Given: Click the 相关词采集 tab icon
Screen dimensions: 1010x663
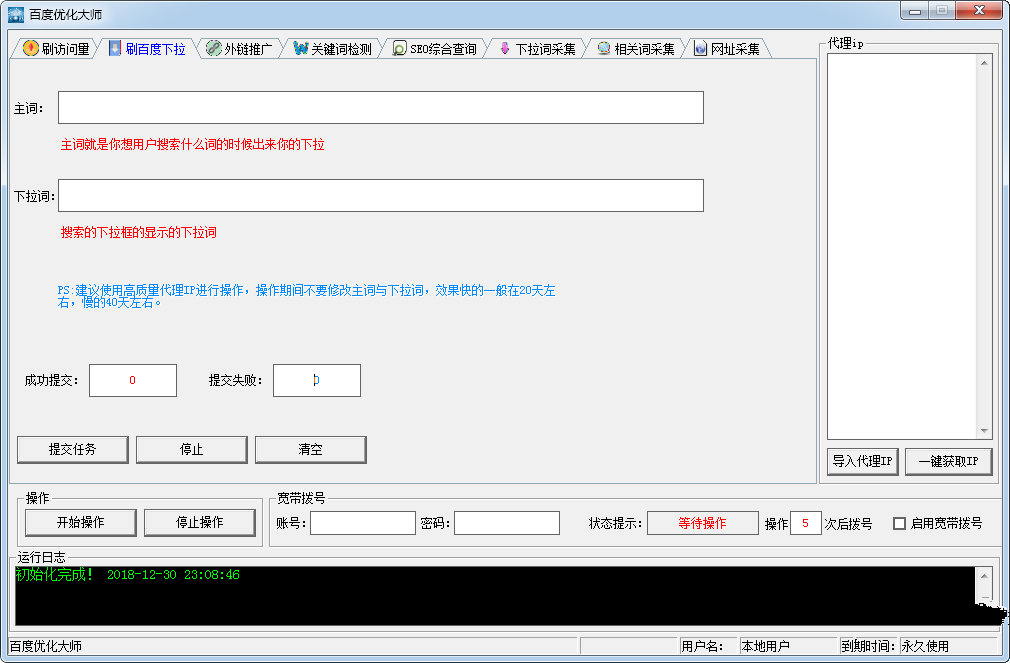Looking at the screenshot, I should 604,48.
